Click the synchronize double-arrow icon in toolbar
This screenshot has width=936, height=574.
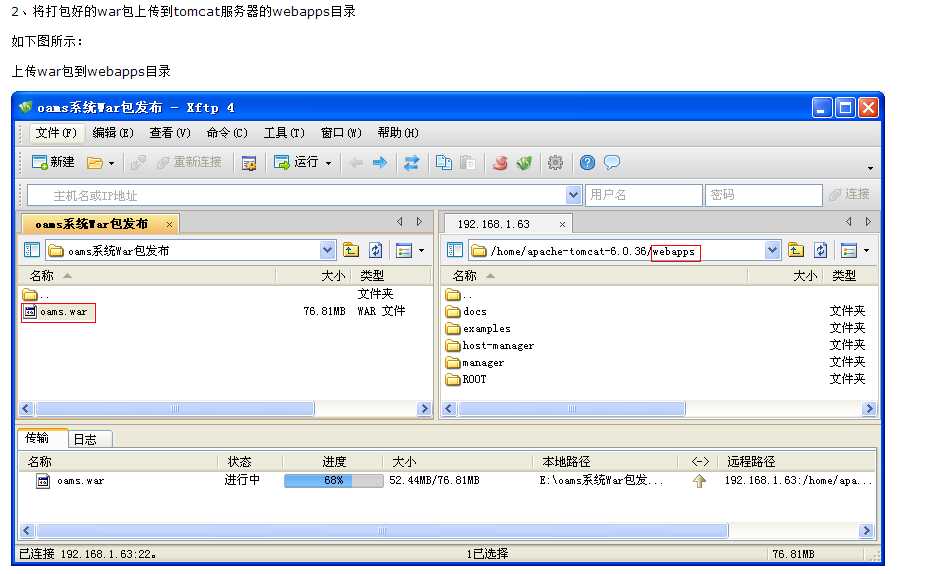pyautogui.click(x=411, y=162)
